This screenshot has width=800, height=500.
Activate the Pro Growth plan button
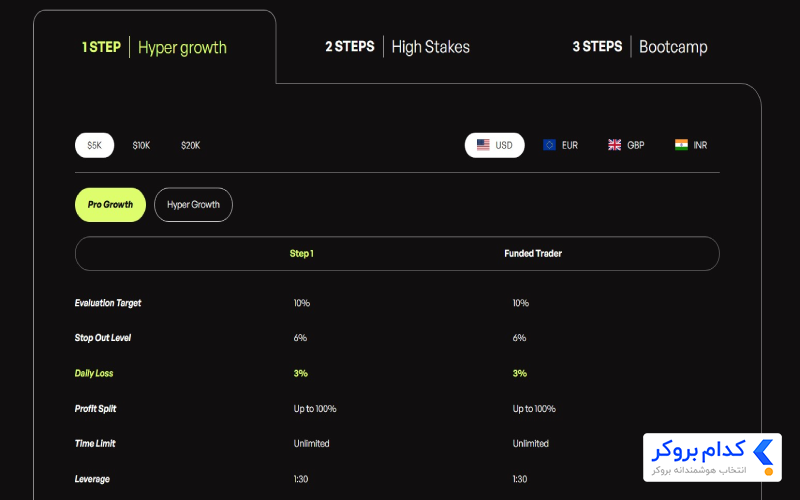tap(110, 205)
